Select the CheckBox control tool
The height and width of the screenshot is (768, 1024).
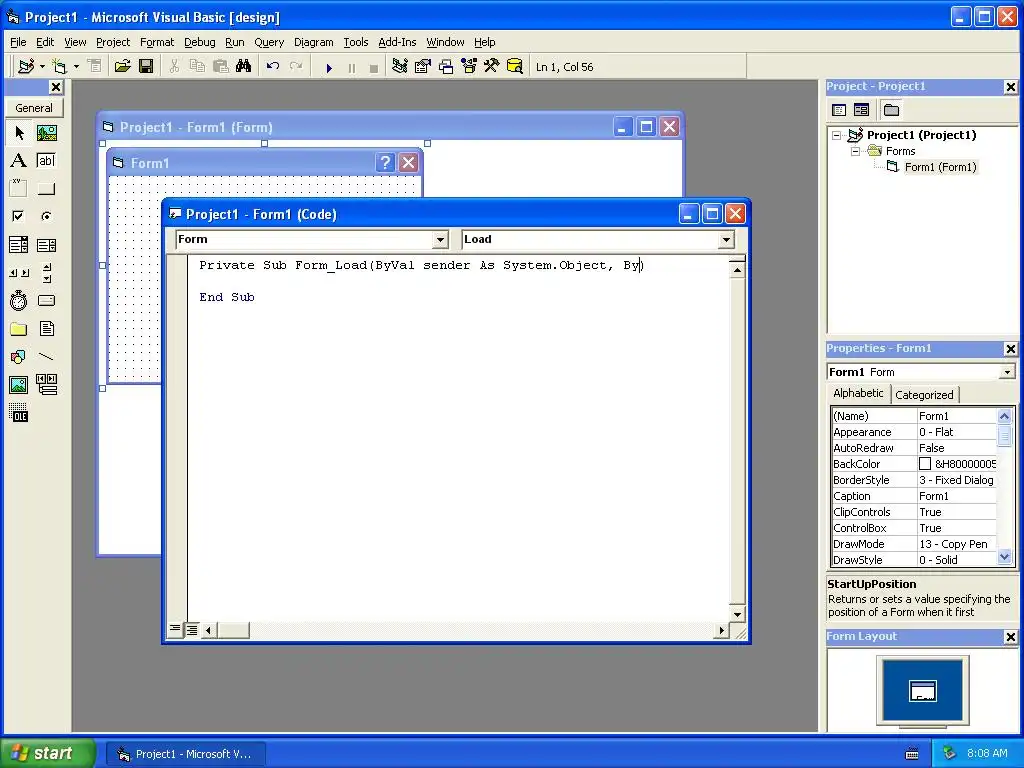(x=19, y=216)
